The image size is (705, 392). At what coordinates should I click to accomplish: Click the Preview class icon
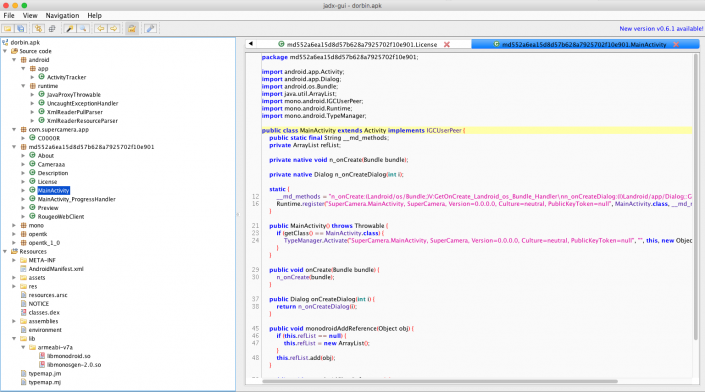coord(32,208)
